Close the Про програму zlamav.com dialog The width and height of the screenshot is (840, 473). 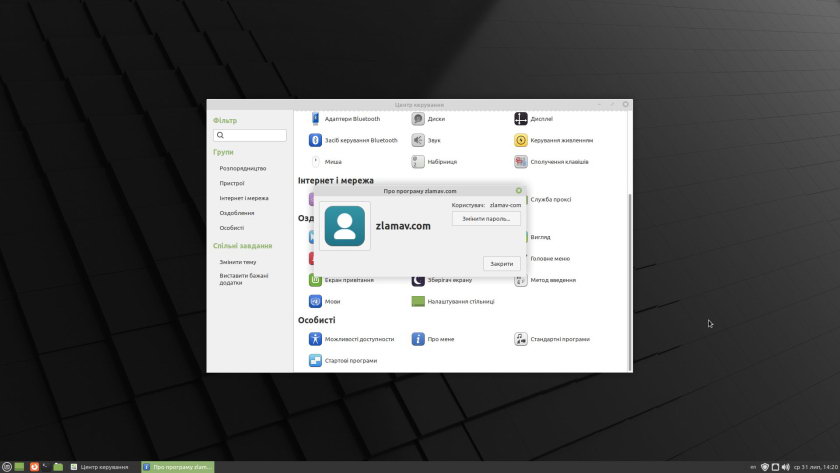(x=519, y=191)
